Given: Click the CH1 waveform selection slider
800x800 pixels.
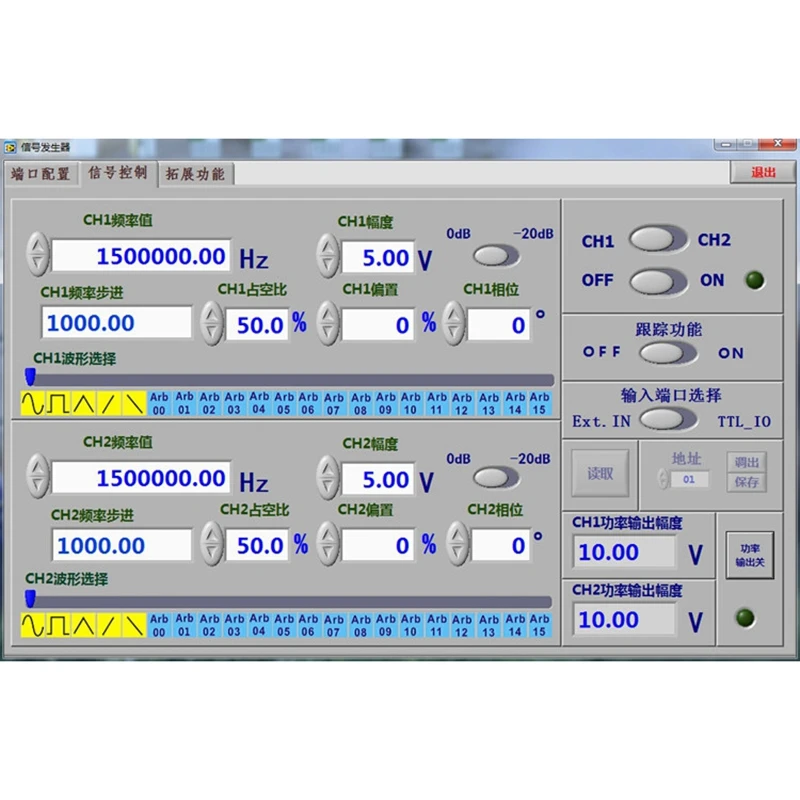Looking at the screenshot, I should coord(290,379).
